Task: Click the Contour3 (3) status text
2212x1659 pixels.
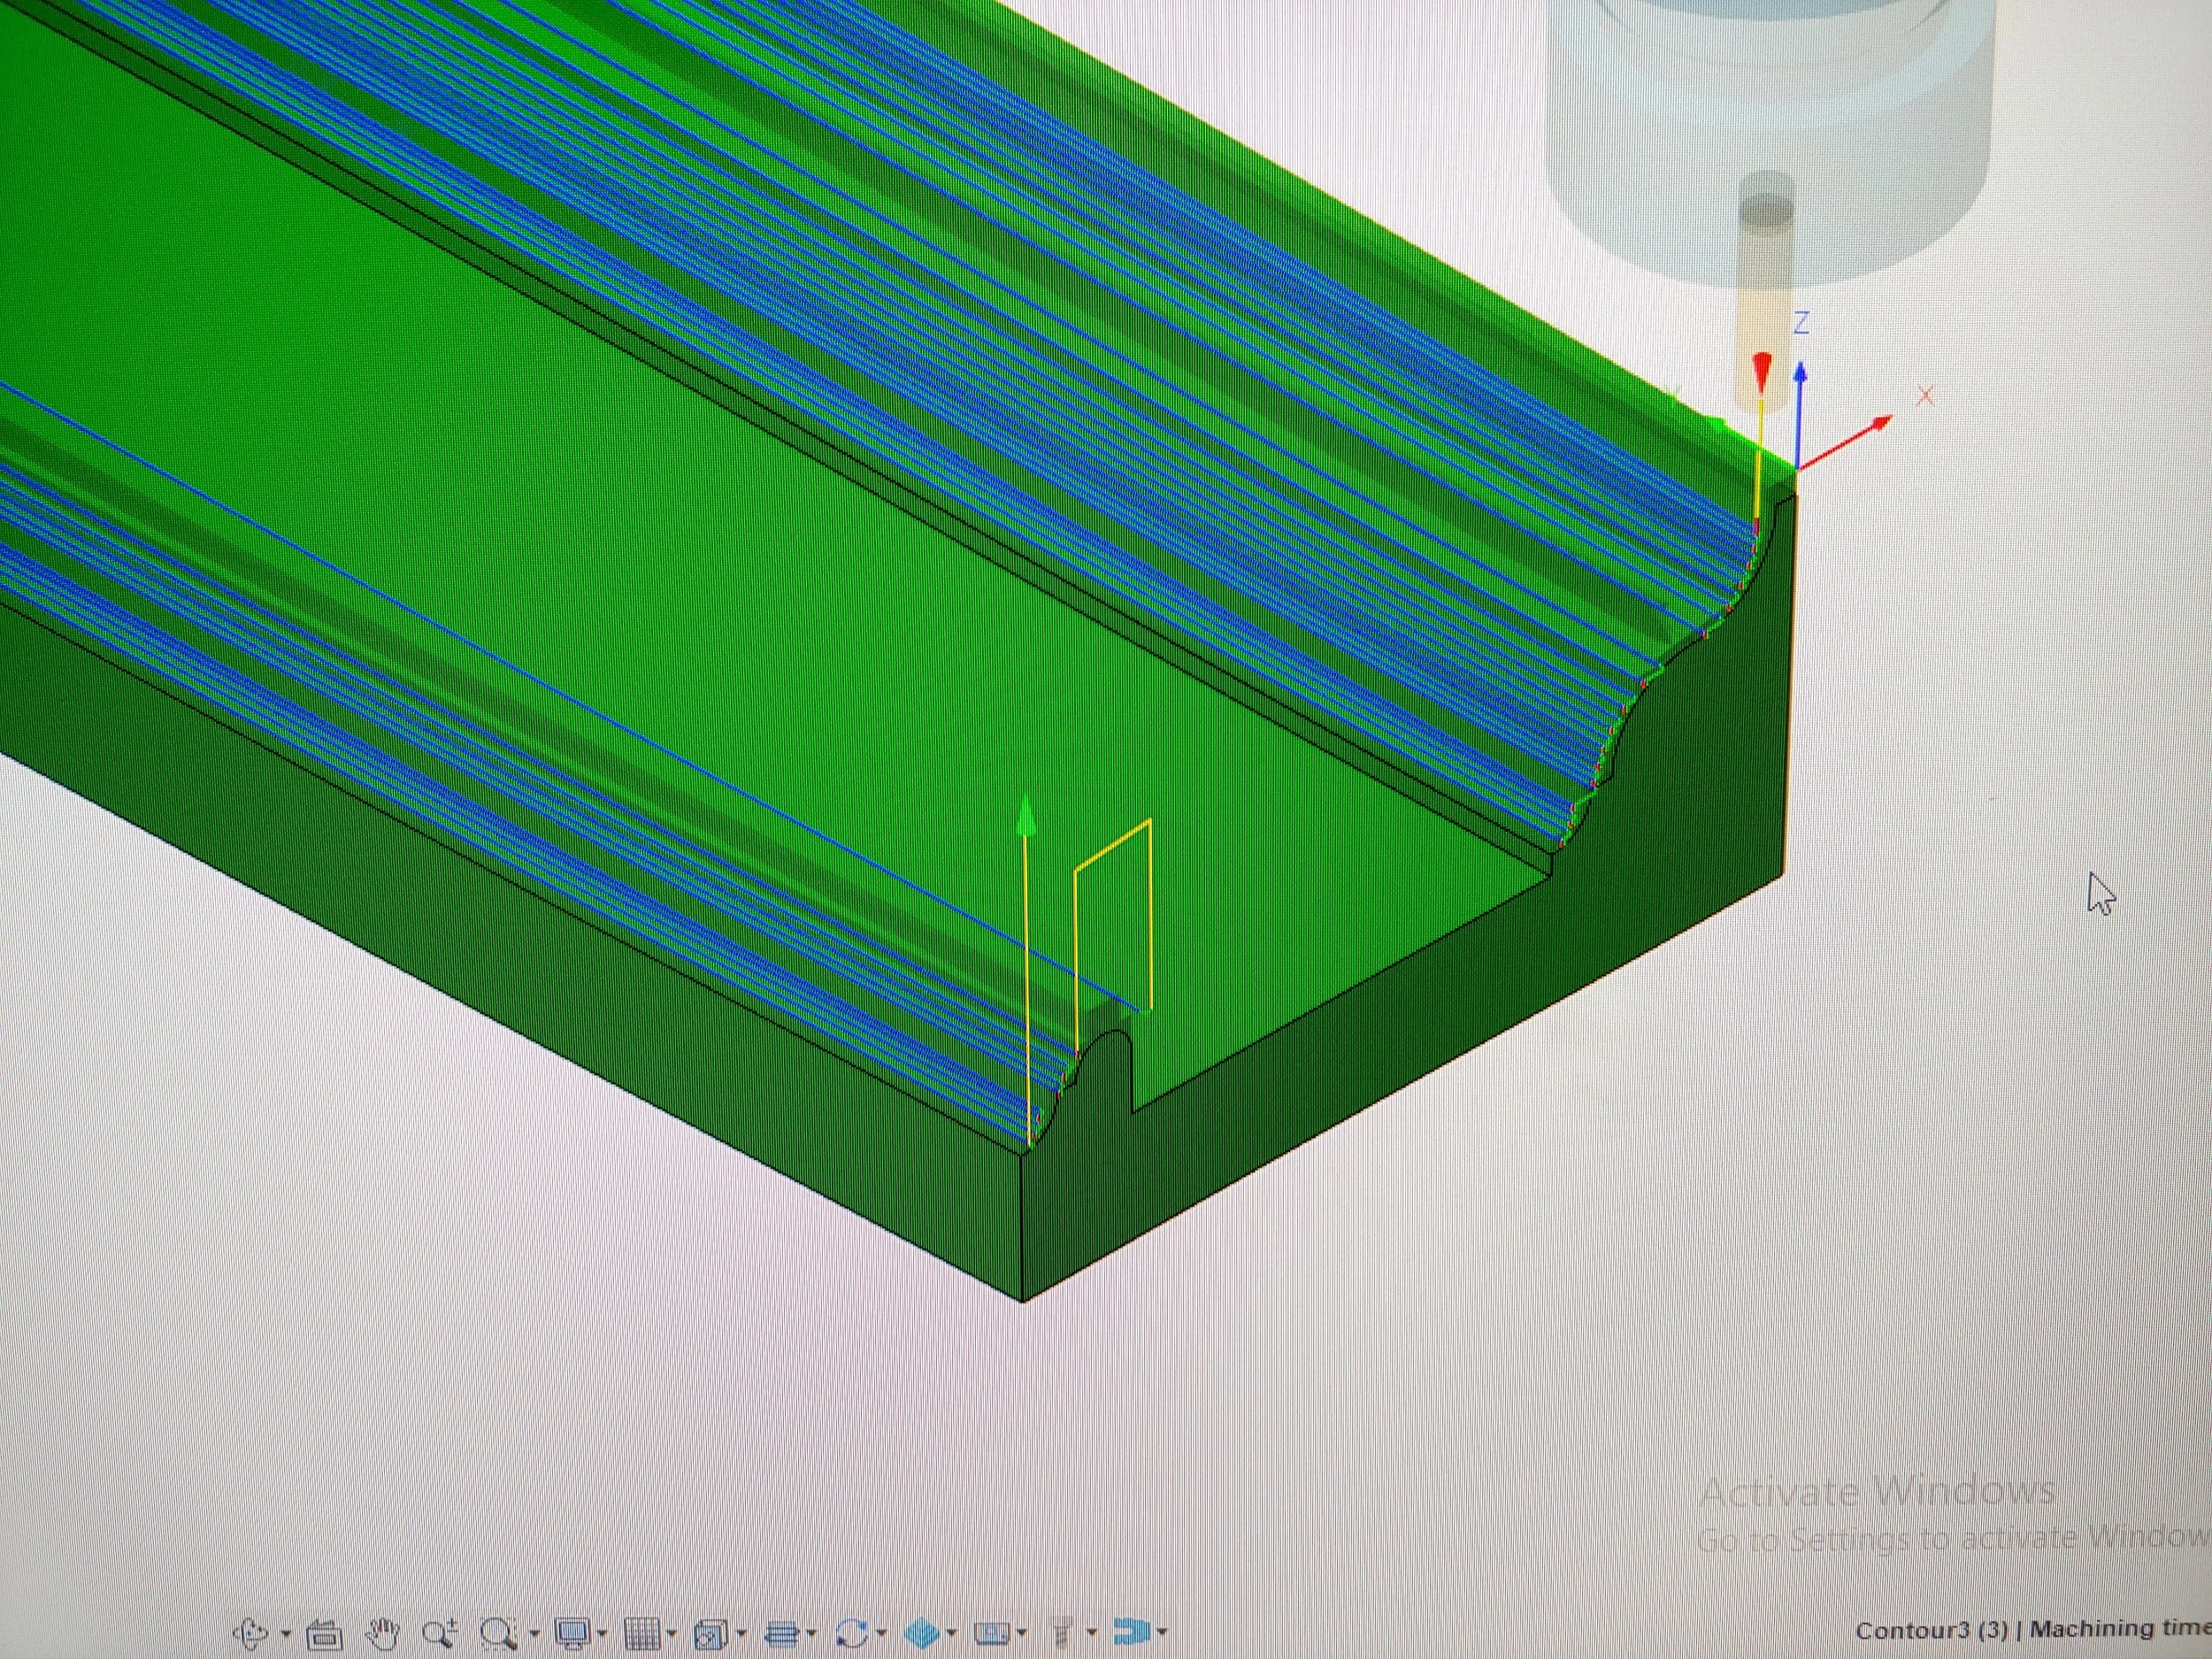Action: click(1931, 1629)
